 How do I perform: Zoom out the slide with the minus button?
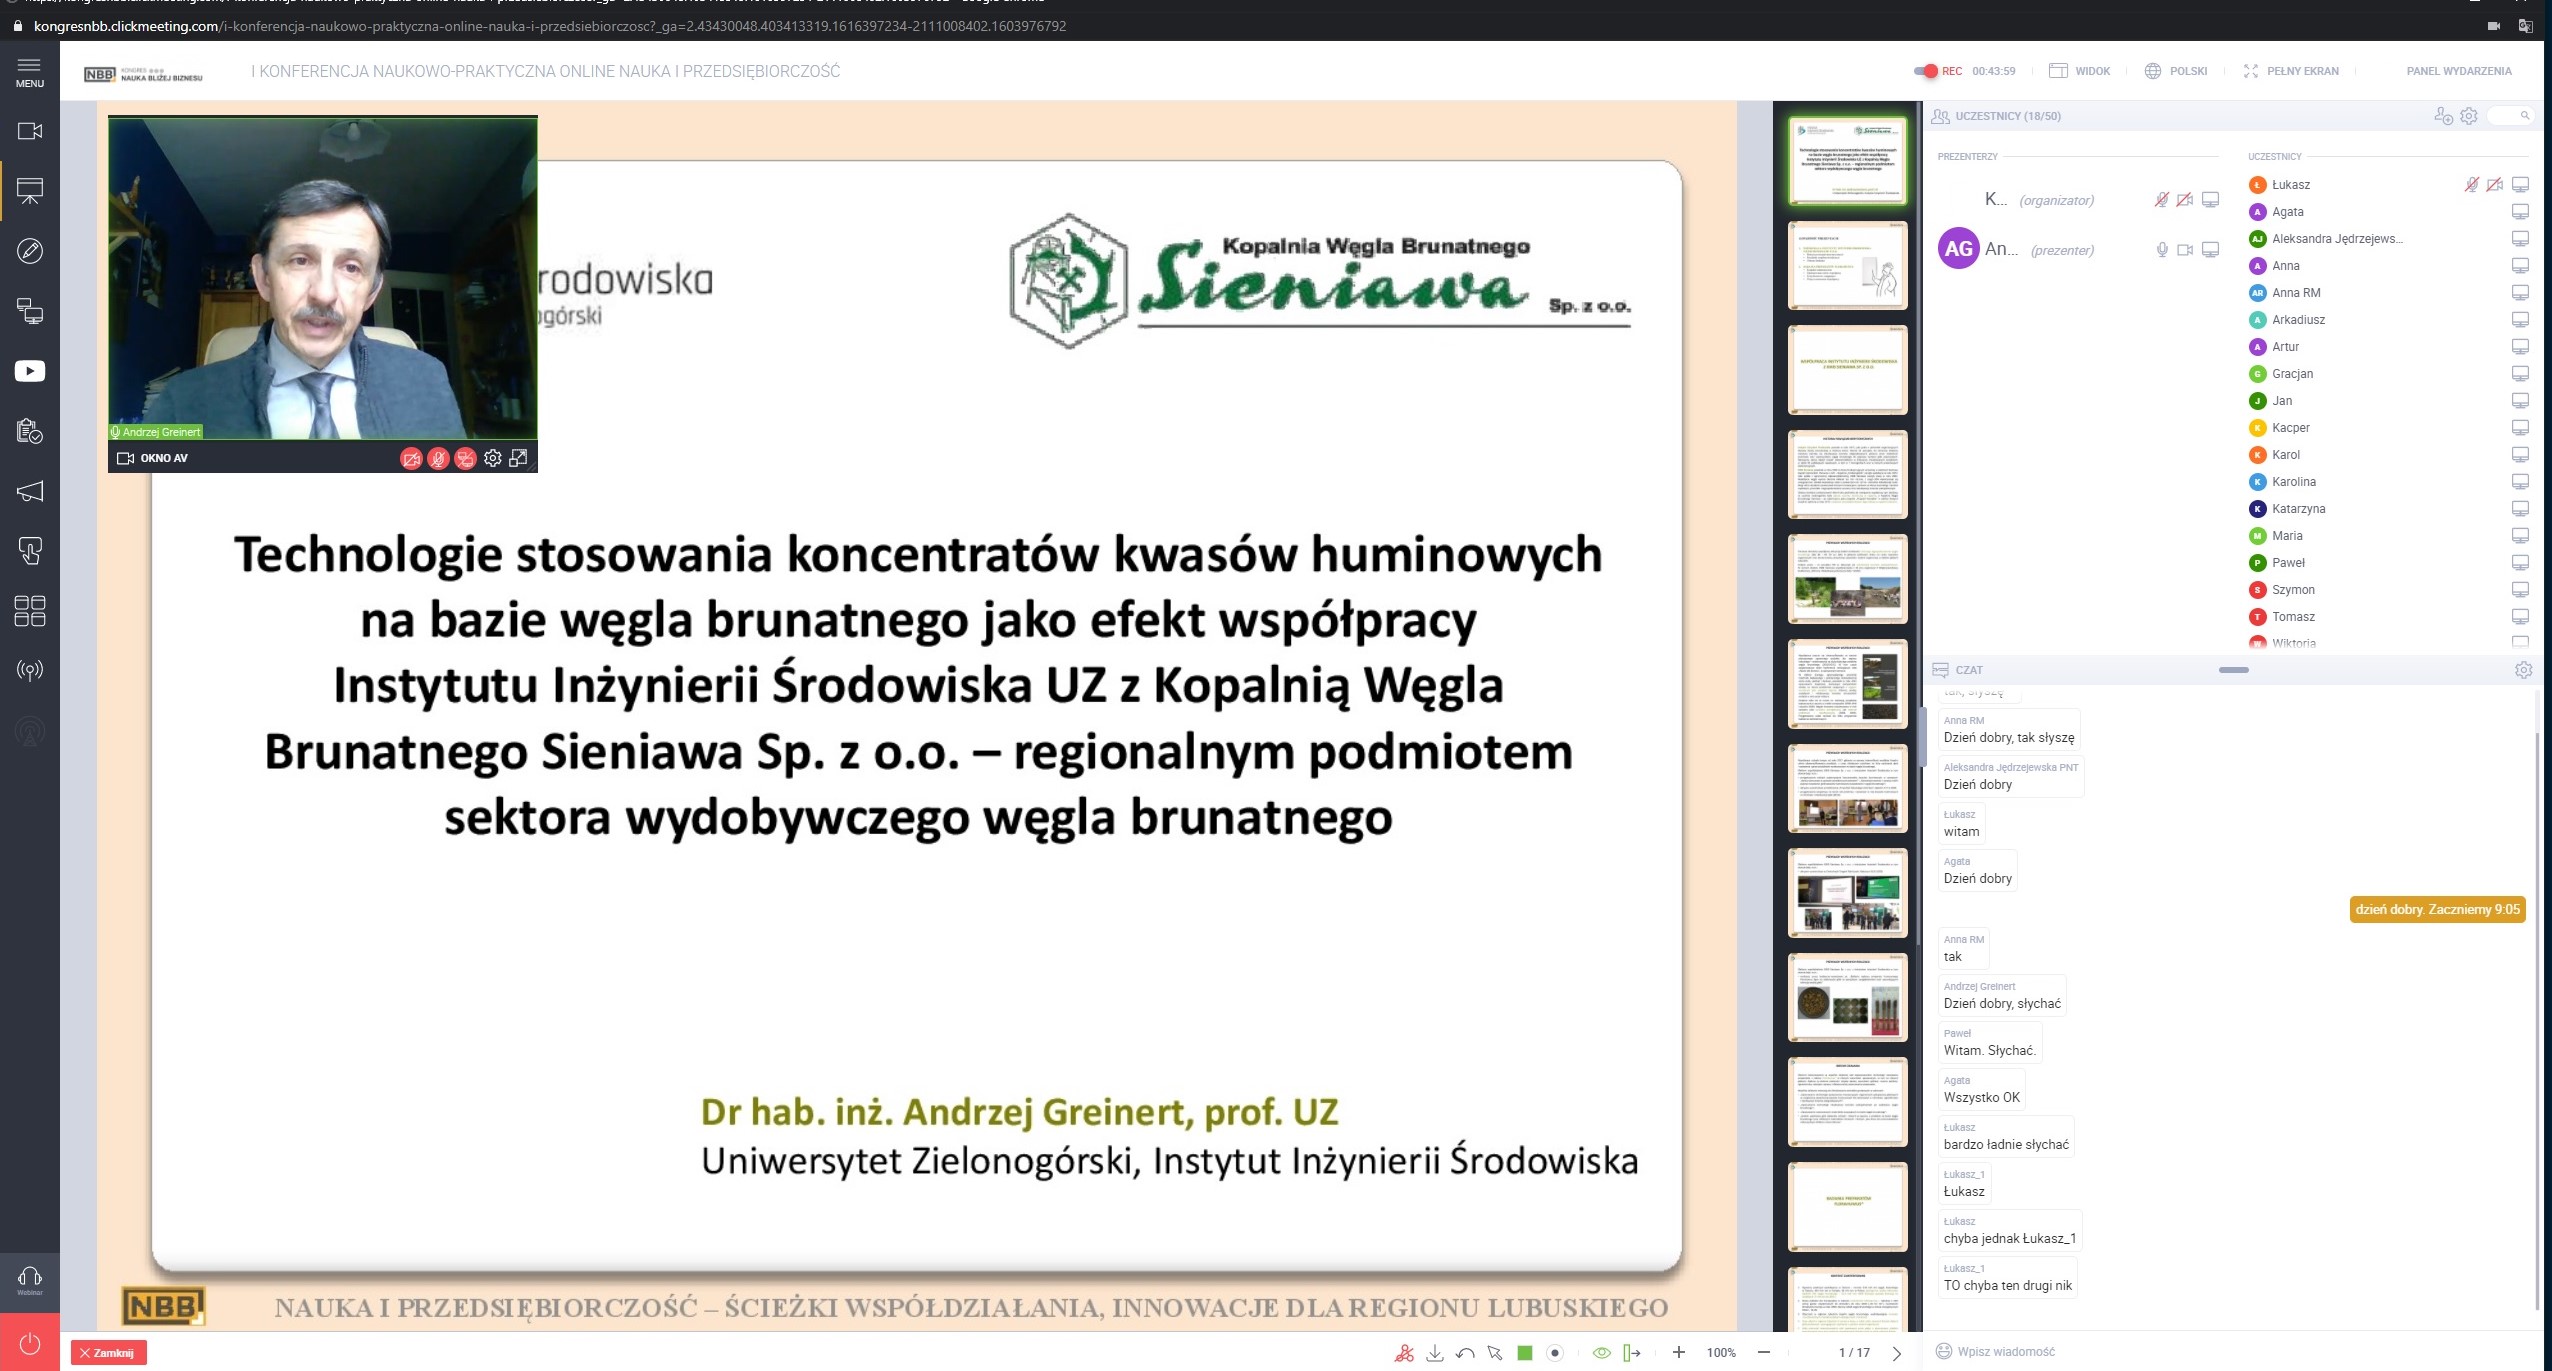[1764, 1353]
